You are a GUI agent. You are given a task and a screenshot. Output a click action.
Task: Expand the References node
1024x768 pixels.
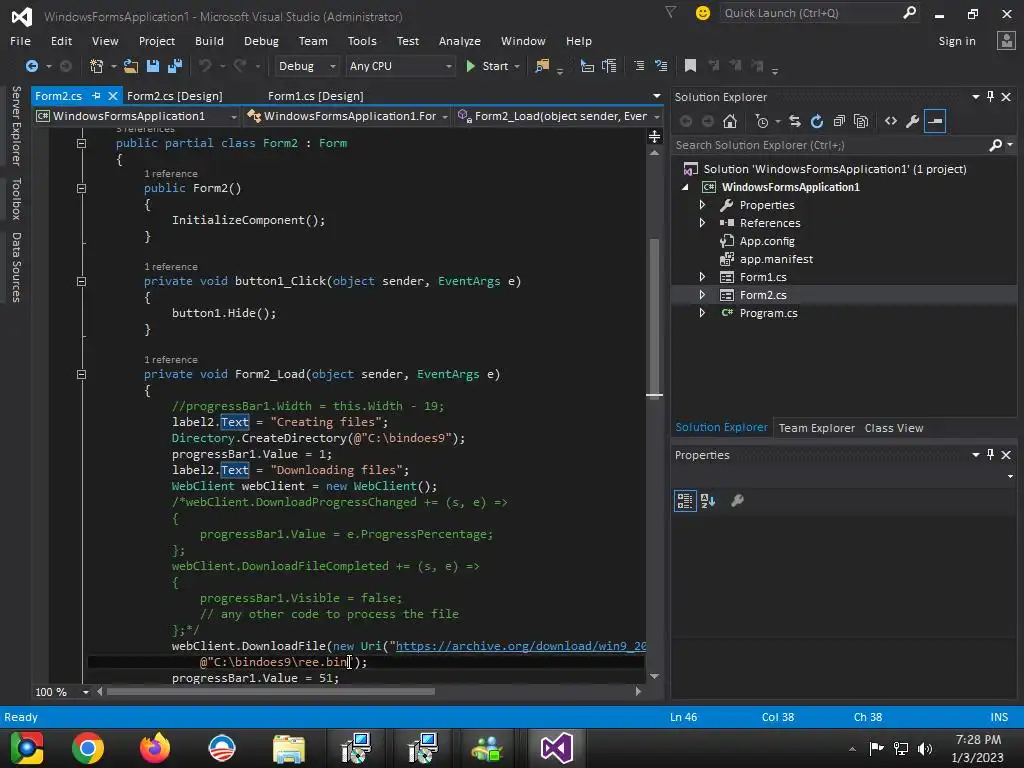(x=702, y=223)
